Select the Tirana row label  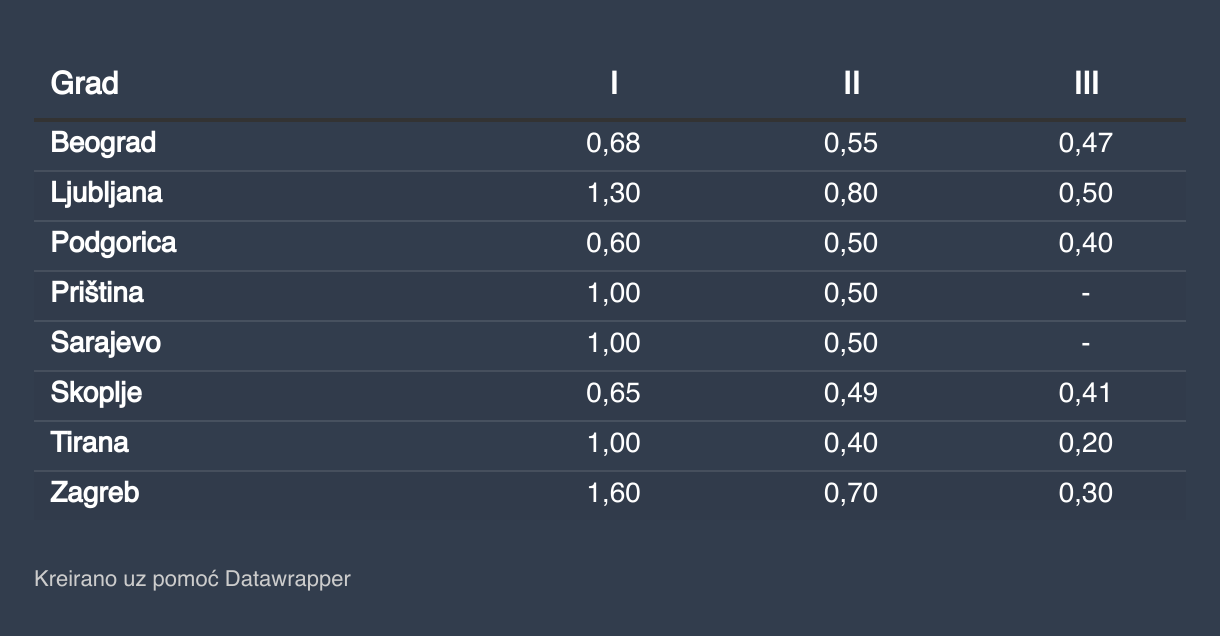89,443
